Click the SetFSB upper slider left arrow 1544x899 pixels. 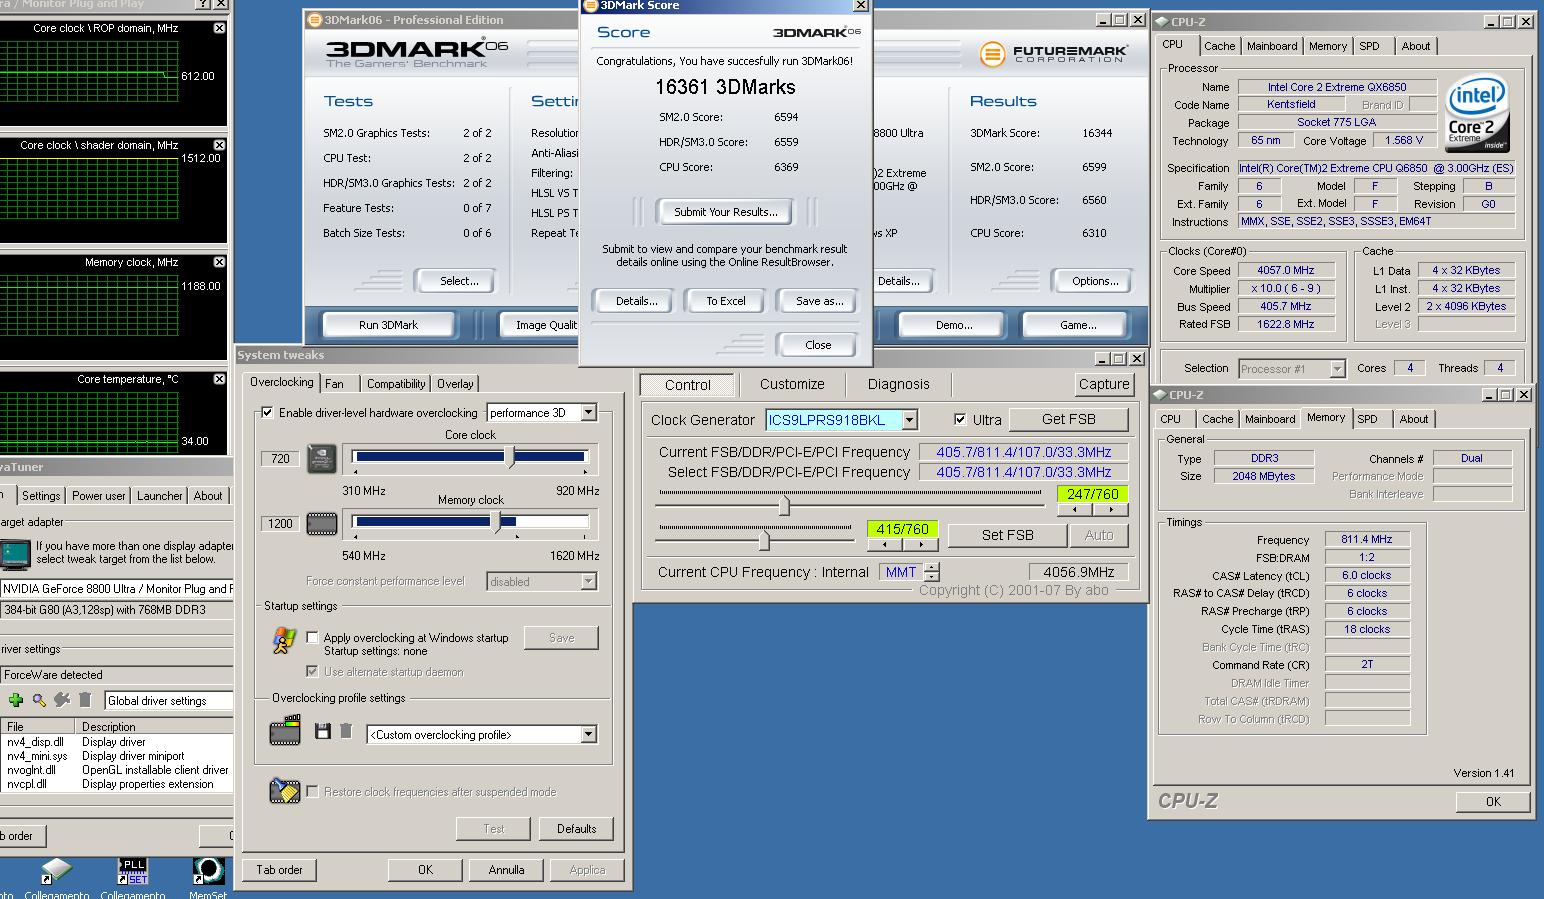click(1074, 510)
